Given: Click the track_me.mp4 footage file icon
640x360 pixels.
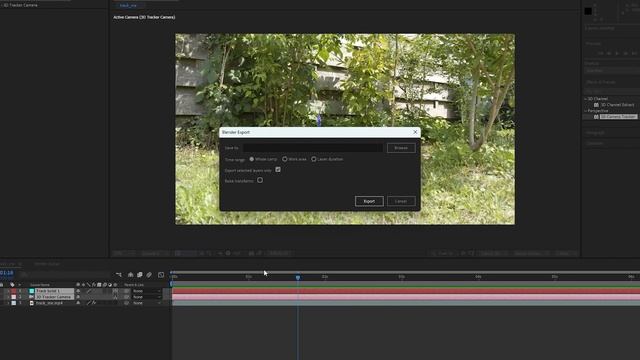Looking at the screenshot, I should point(31,303).
